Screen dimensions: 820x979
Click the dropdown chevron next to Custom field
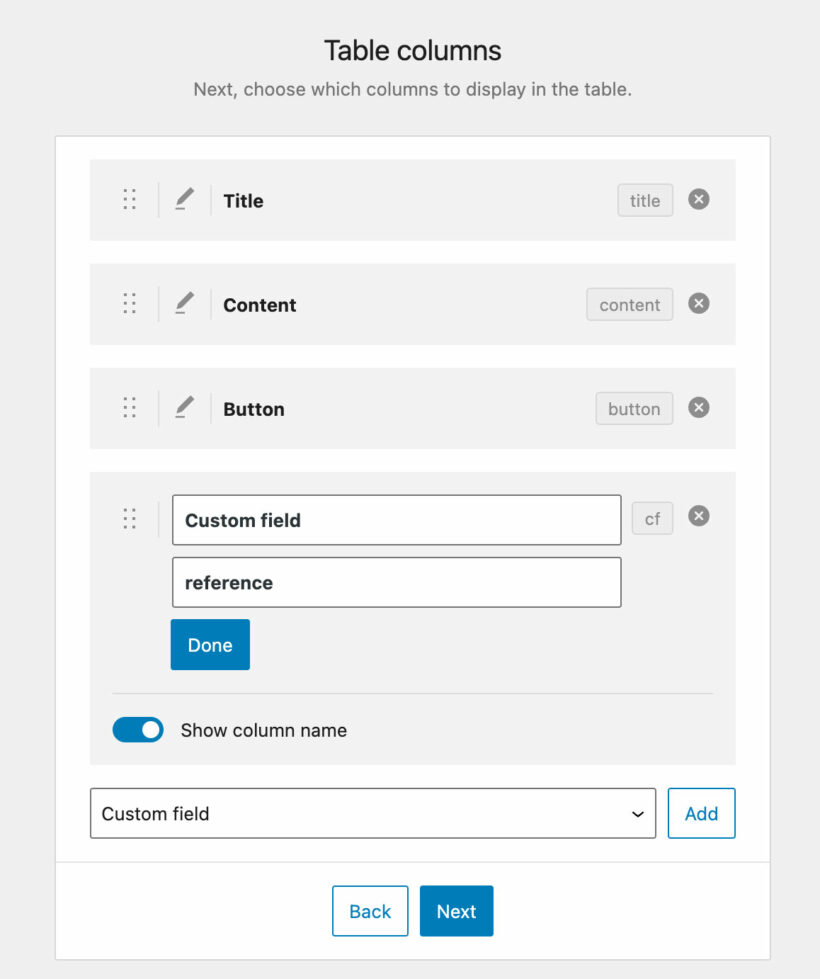638,813
